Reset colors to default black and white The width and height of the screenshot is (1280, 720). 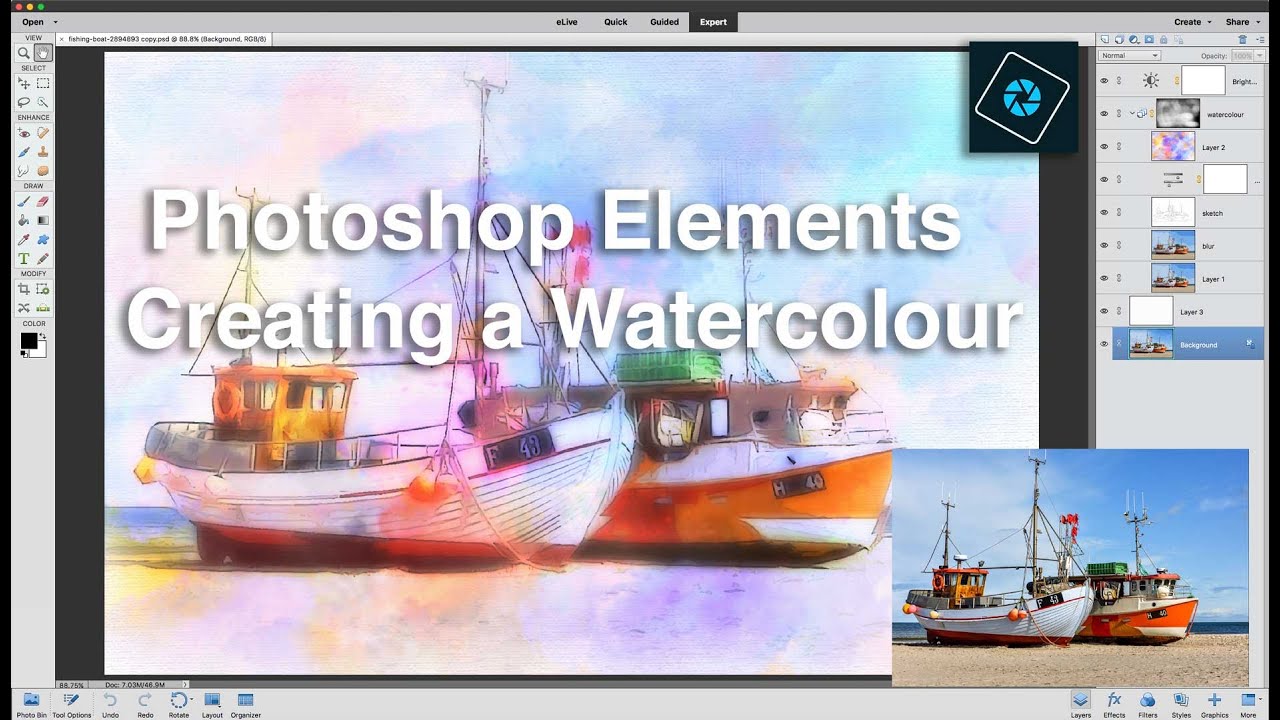click(x=24, y=354)
